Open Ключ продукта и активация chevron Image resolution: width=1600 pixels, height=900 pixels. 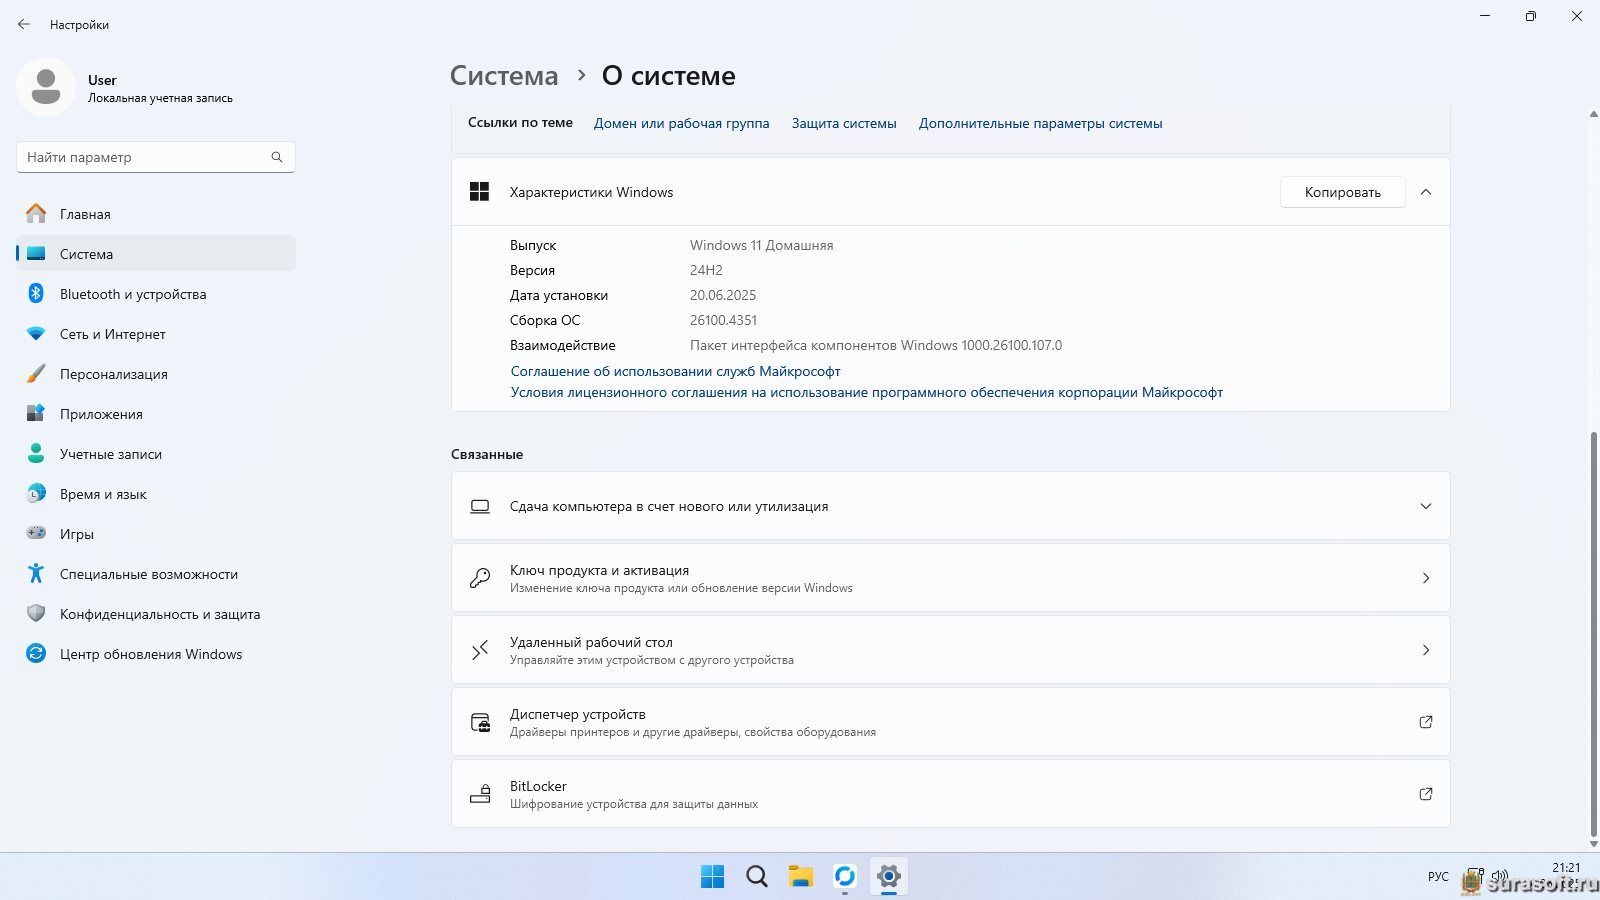pyautogui.click(x=1425, y=578)
